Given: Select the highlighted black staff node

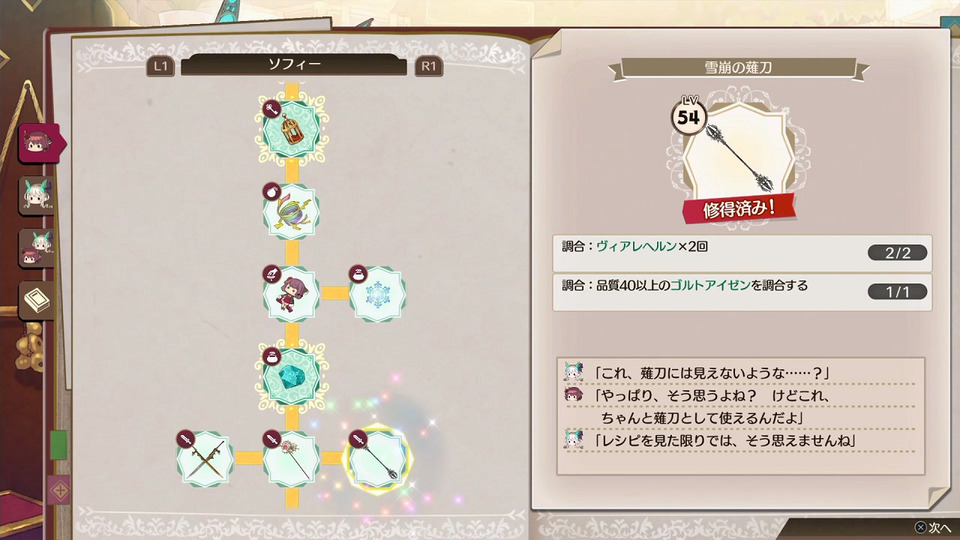Looking at the screenshot, I should (377, 459).
